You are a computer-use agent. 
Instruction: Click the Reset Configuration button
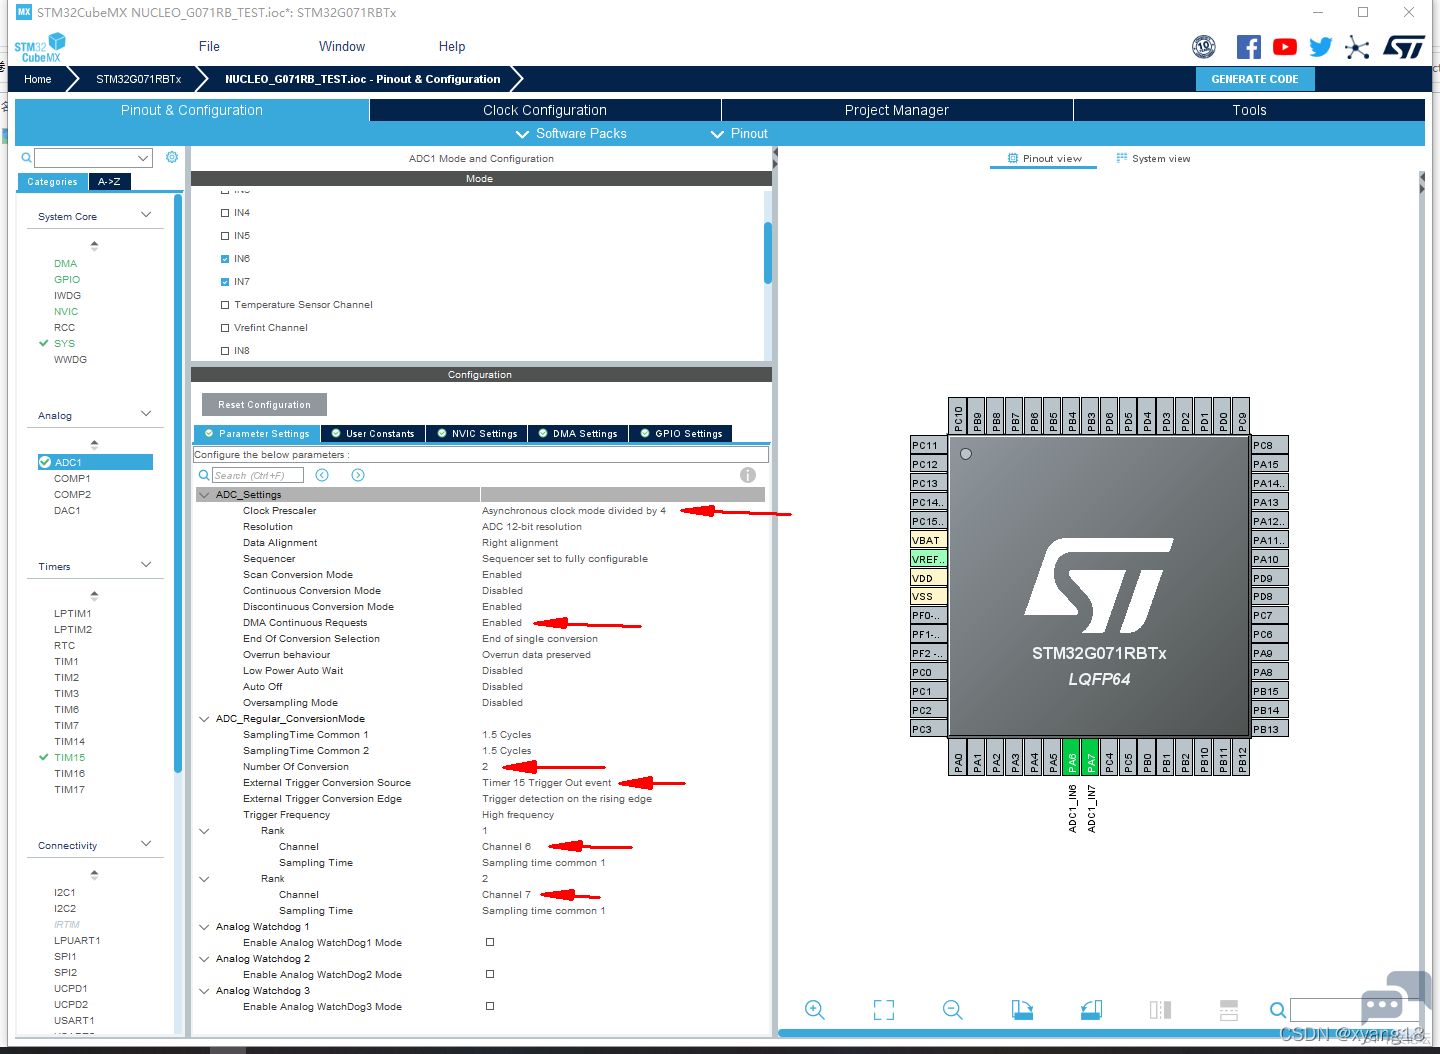pyautogui.click(x=264, y=405)
